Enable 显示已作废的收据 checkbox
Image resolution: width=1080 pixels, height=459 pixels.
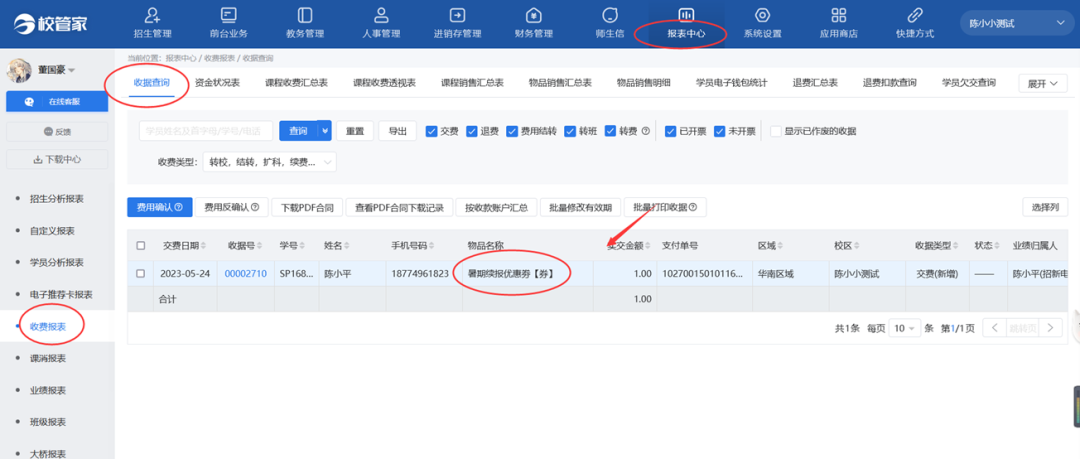coord(775,131)
